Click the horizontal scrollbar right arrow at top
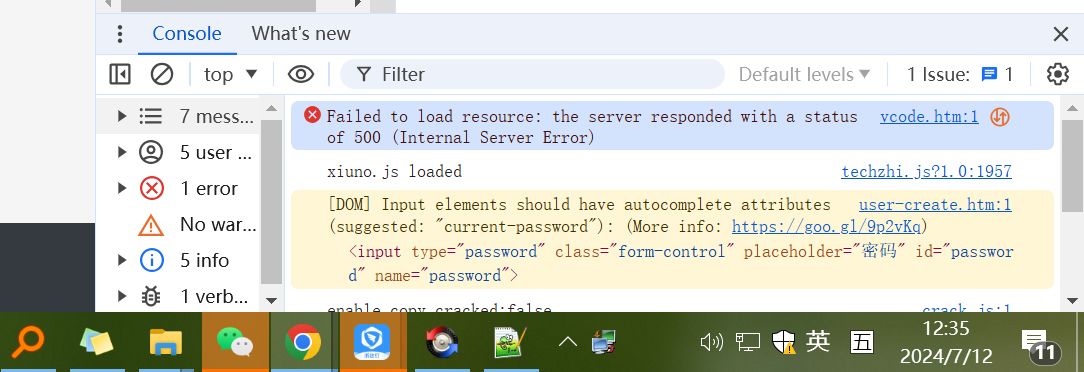This screenshot has height=372, width=1084. point(358,4)
